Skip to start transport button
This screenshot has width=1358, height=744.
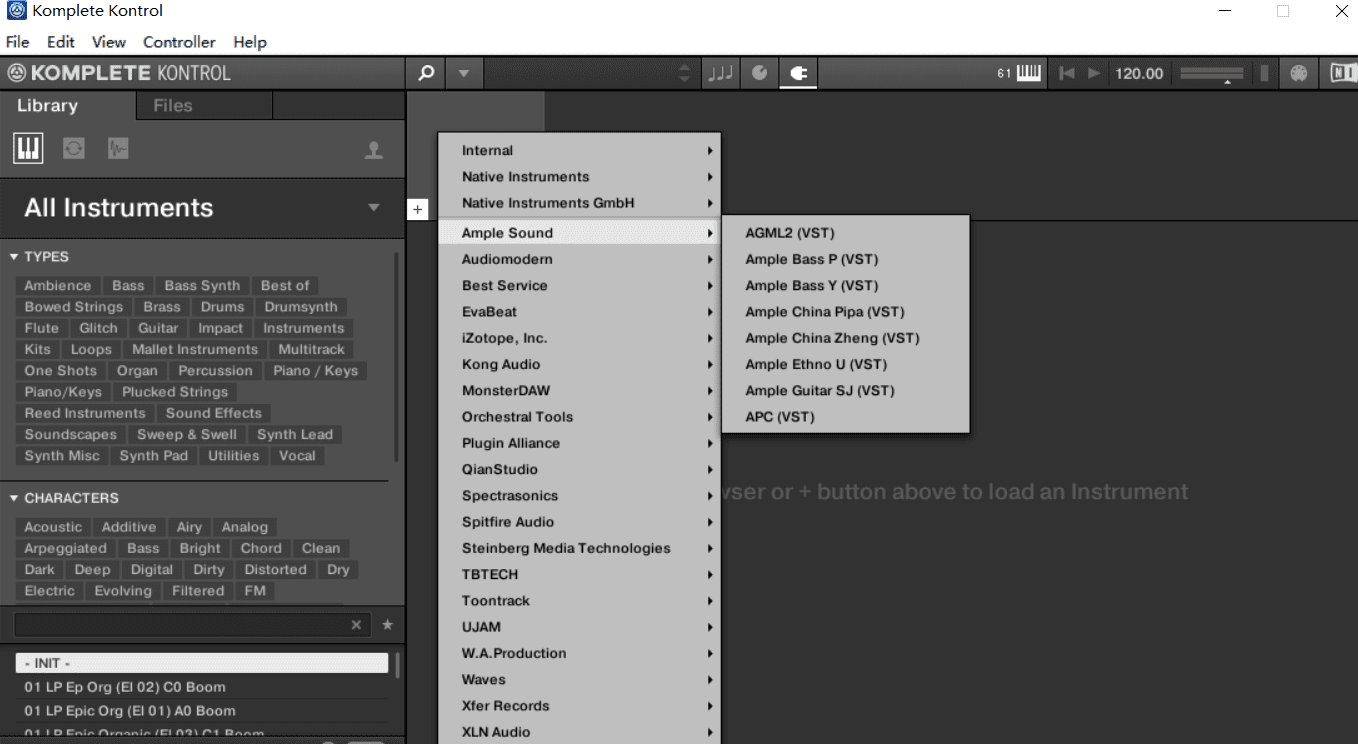(1066, 73)
